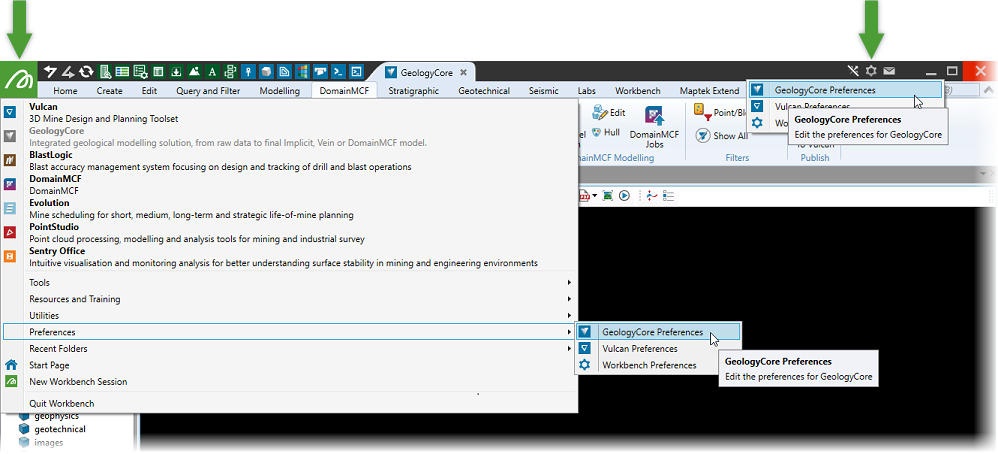This screenshot has width=998, height=454.
Task: Click the BlastLogic icon in left strip
Action: tap(10, 160)
